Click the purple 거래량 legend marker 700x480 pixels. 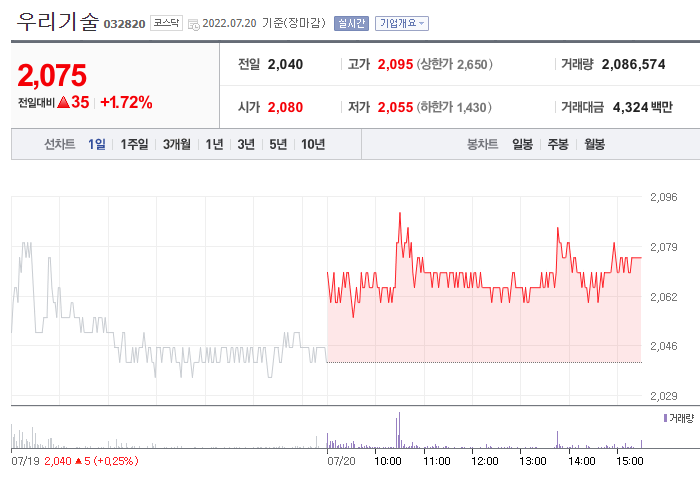(x=665, y=418)
